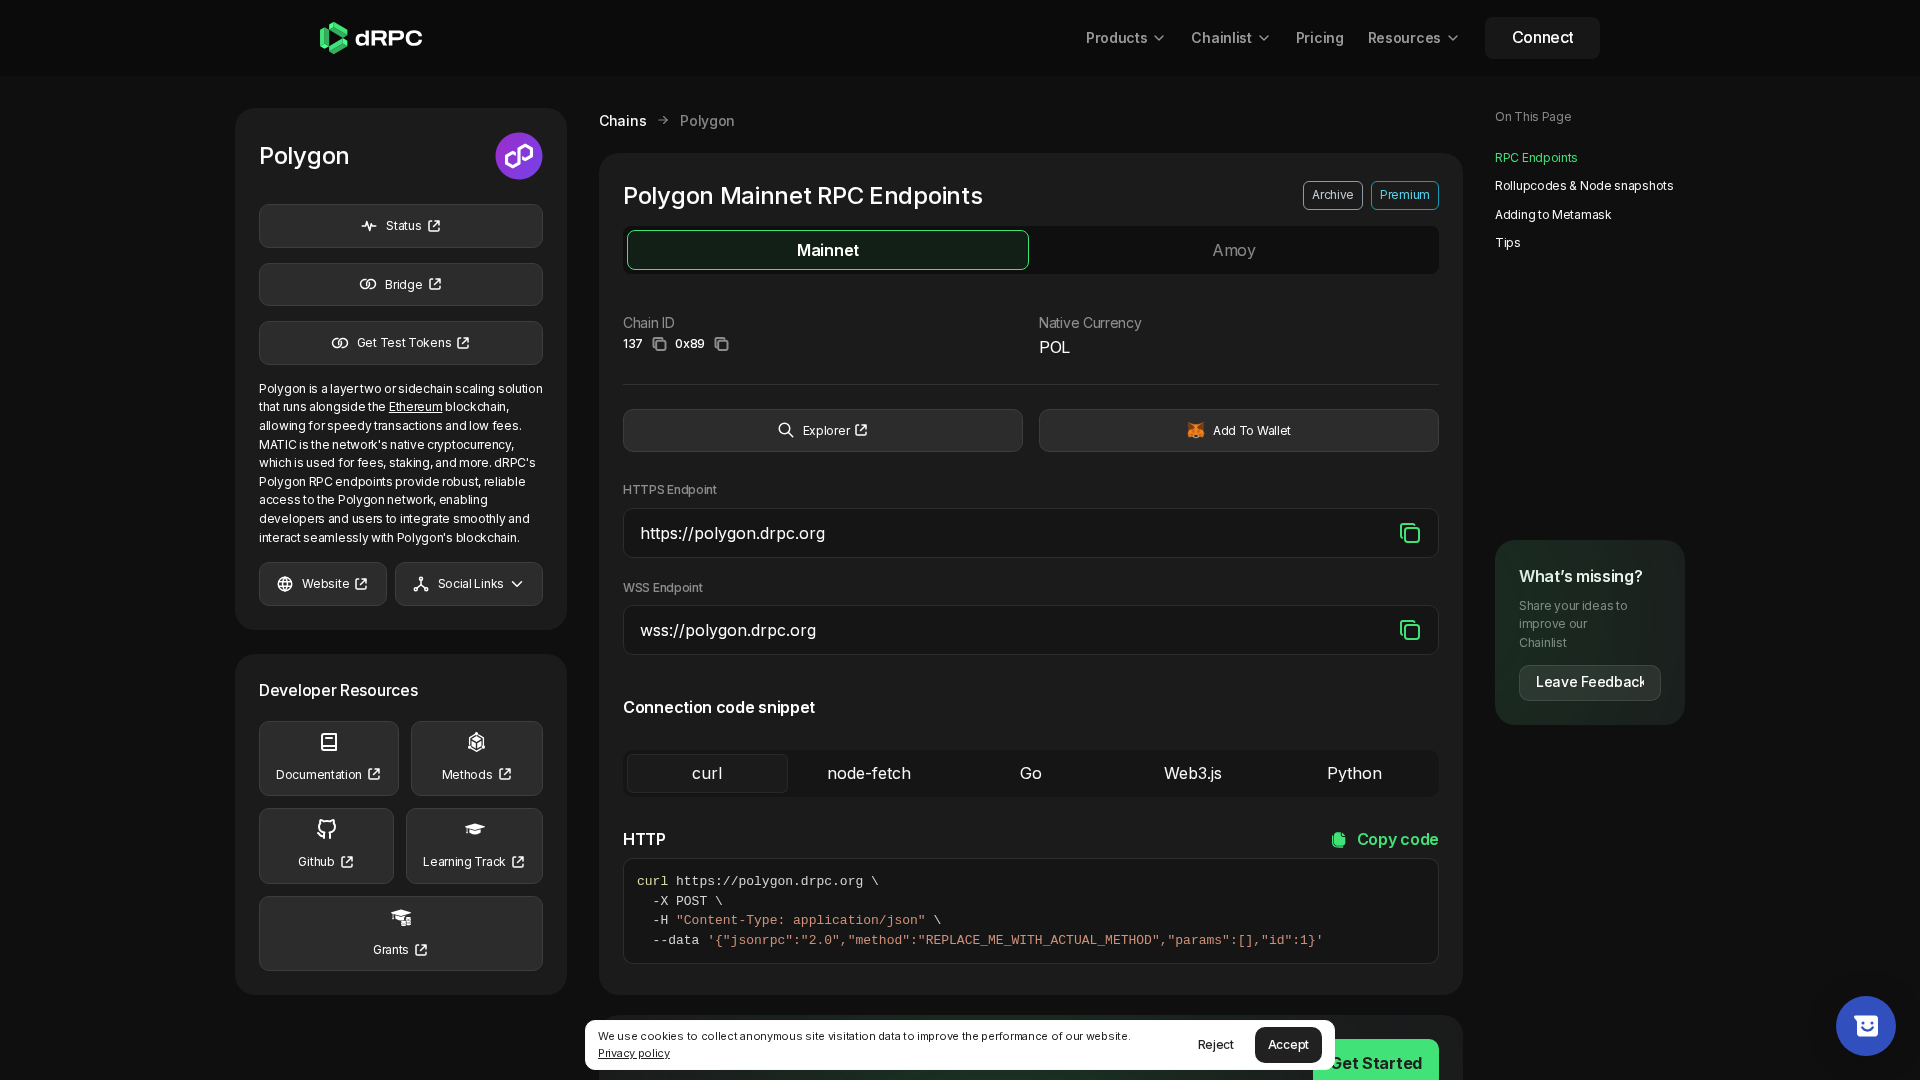
Task: Open the Methods resource card
Action: coord(477,759)
